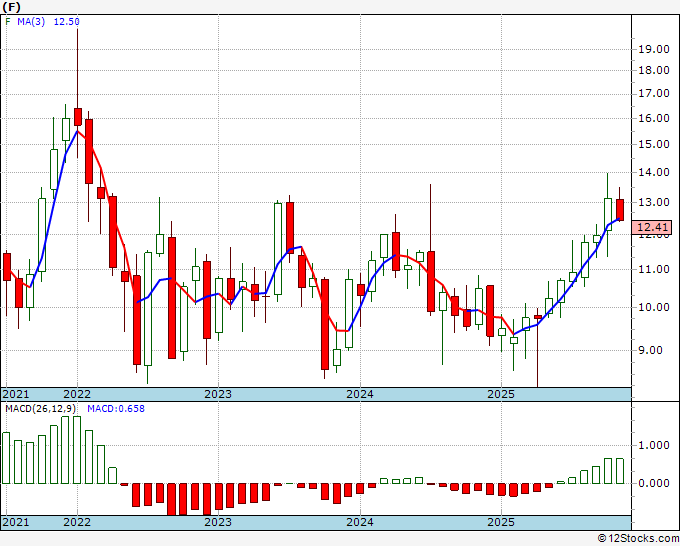The height and width of the screenshot is (546, 680).
Task: Click the 16.00 price axis label
Action: point(654,118)
